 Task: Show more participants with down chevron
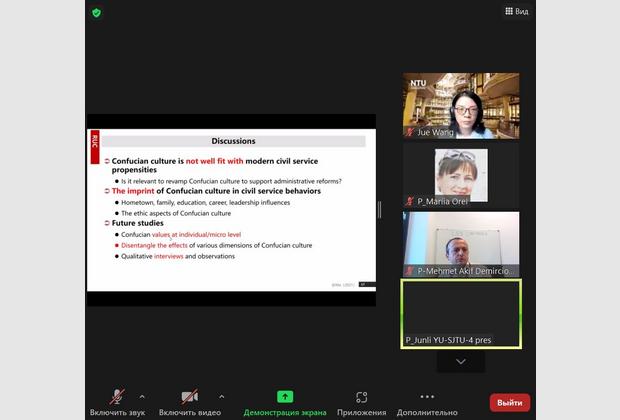click(461, 361)
